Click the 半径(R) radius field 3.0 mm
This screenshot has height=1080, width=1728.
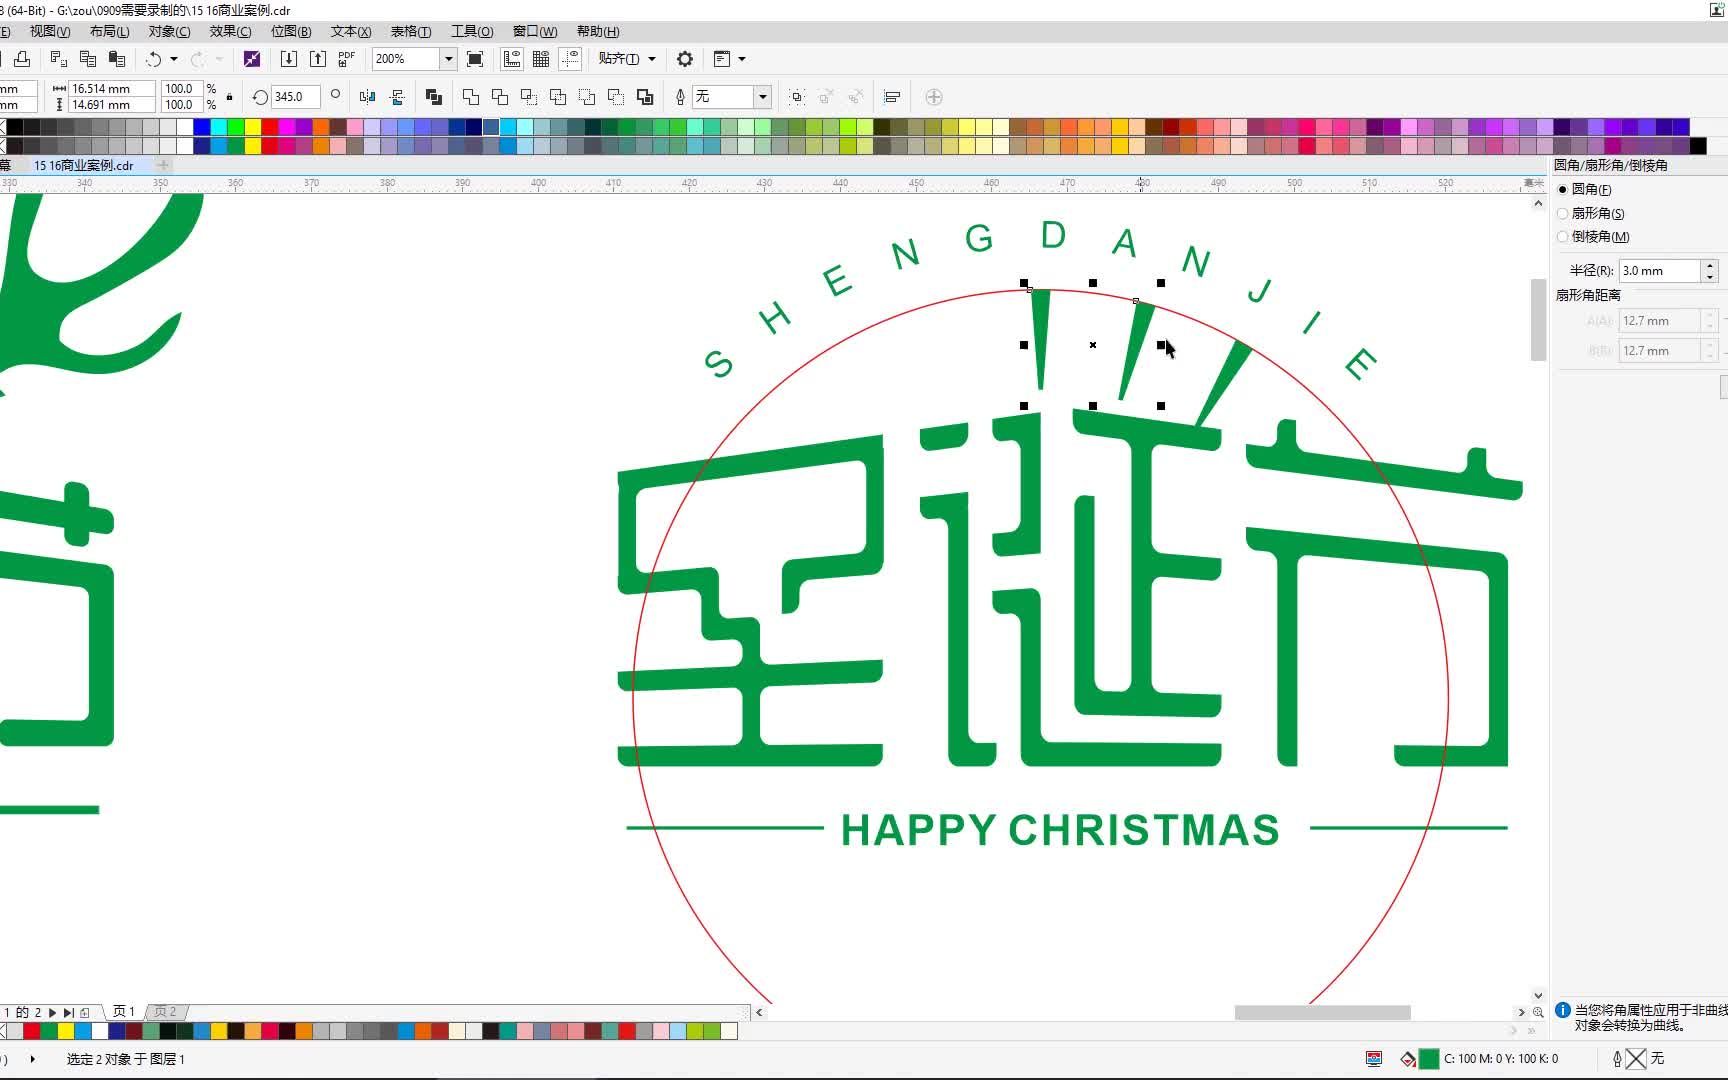tap(1660, 271)
